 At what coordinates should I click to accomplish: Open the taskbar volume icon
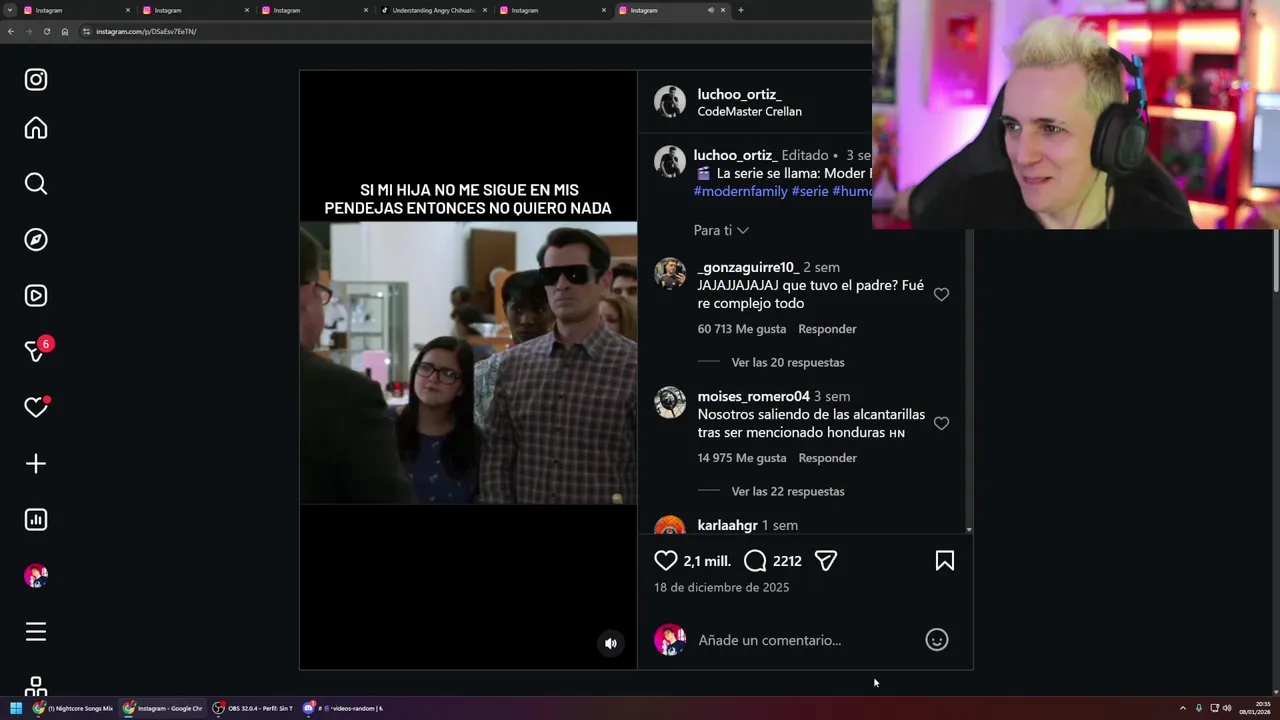(x=1227, y=708)
